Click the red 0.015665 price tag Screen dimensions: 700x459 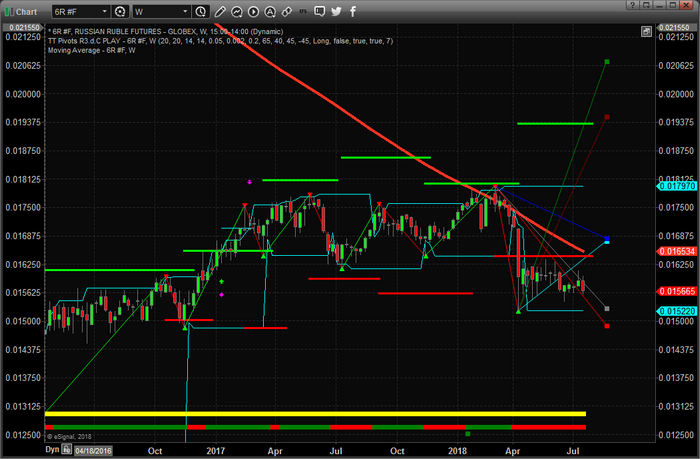[x=677, y=292]
